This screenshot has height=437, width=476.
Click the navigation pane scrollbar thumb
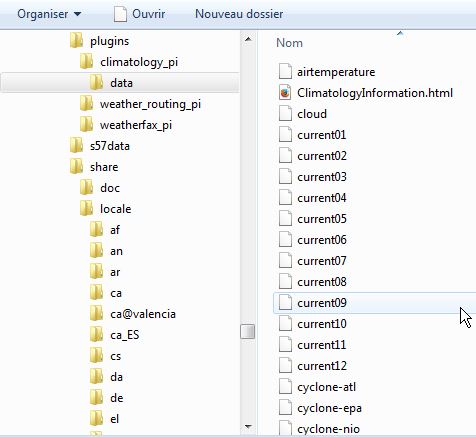click(x=248, y=332)
